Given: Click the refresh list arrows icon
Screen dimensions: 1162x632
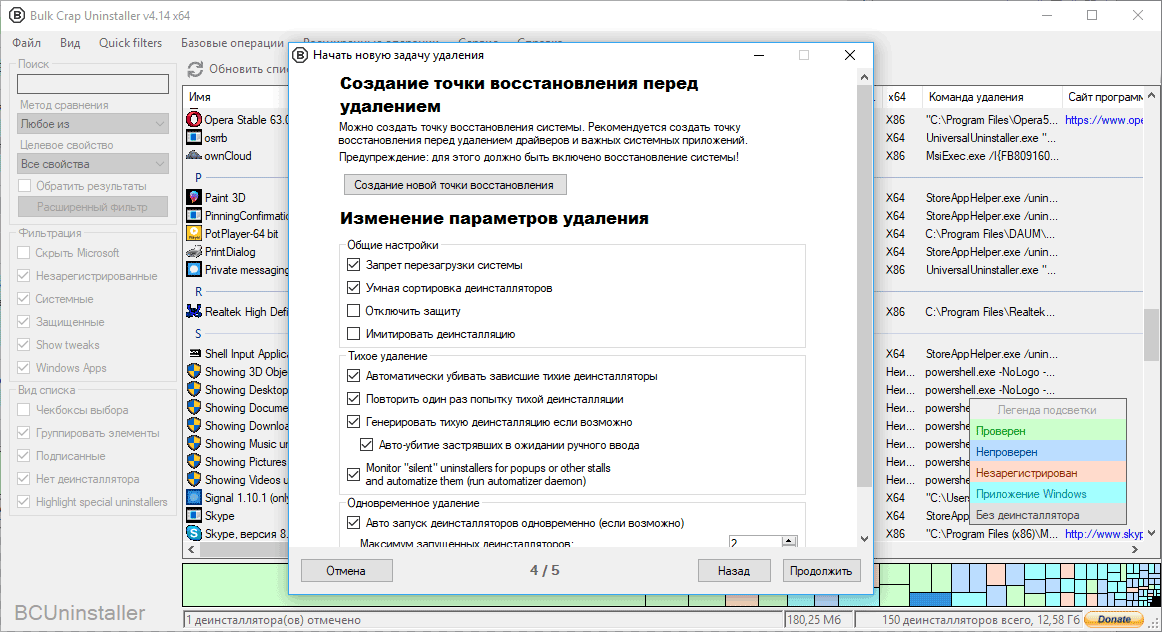Looking at the screenshot, I should pos(195,69).
